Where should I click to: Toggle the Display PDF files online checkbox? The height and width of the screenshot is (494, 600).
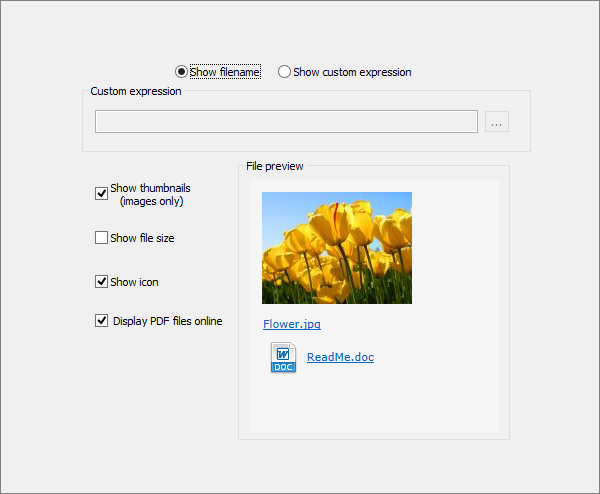click(101, 321)
